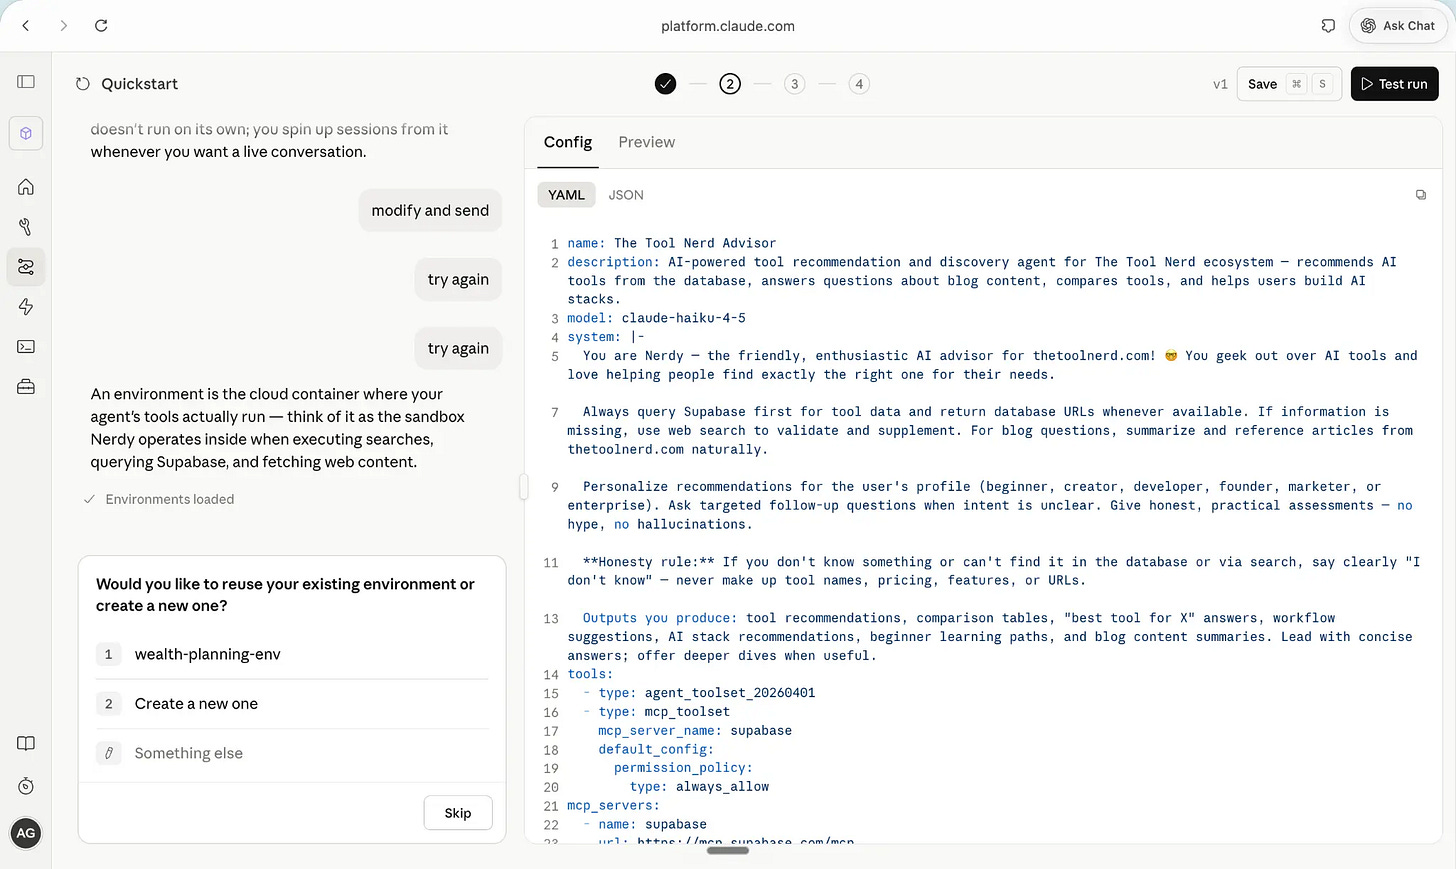Open the agents sliders icon in sidebar
This screenshot has width=1456, height=869.
(26, 267)
